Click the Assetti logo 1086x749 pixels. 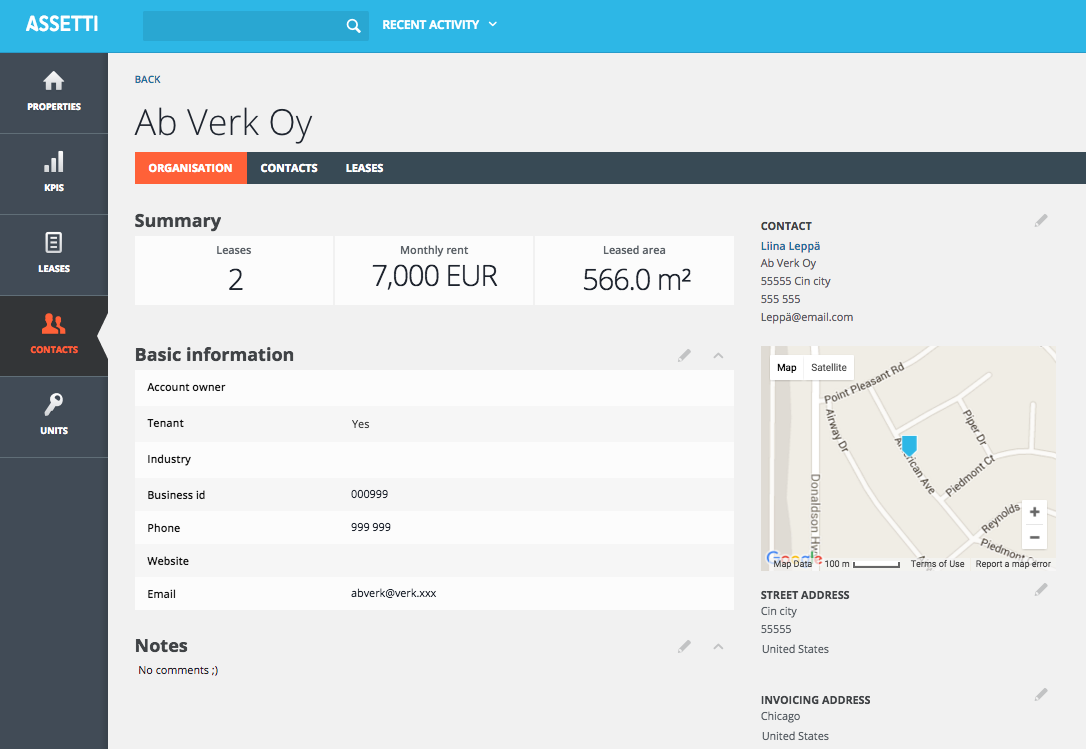(62, 24)
